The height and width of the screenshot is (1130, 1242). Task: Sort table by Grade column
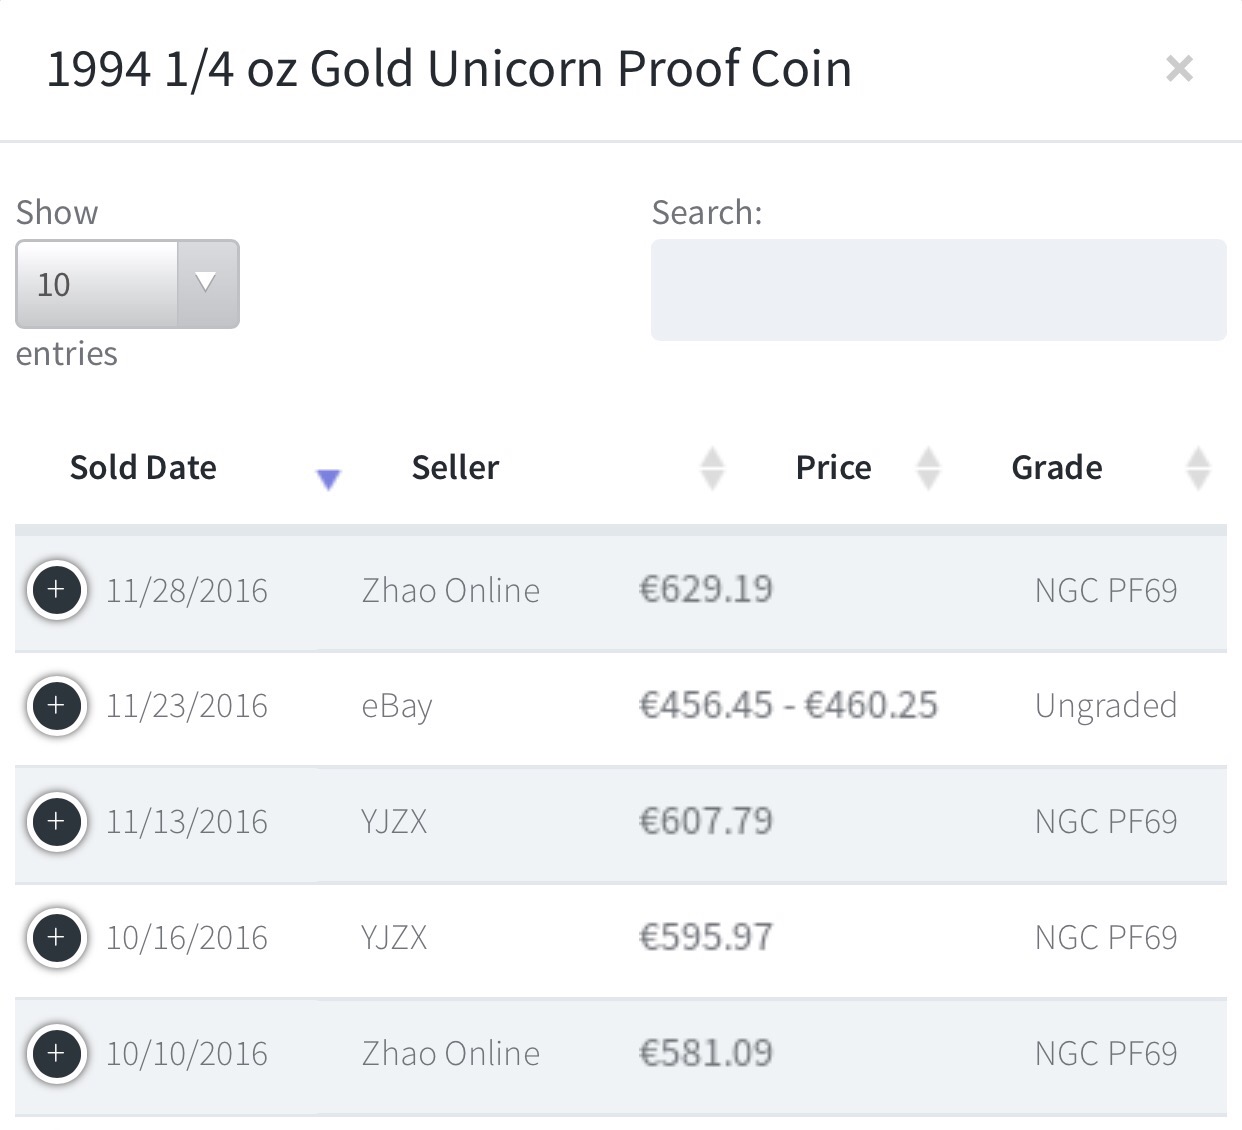coord(1057,468)
